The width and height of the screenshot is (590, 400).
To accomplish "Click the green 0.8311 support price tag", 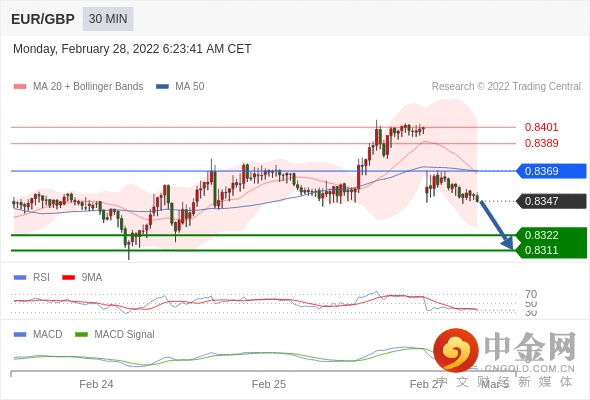I will coord(551,250).
